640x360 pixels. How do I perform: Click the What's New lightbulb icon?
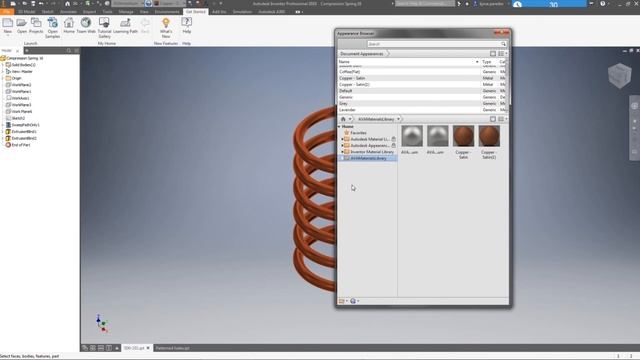(166, 23)
